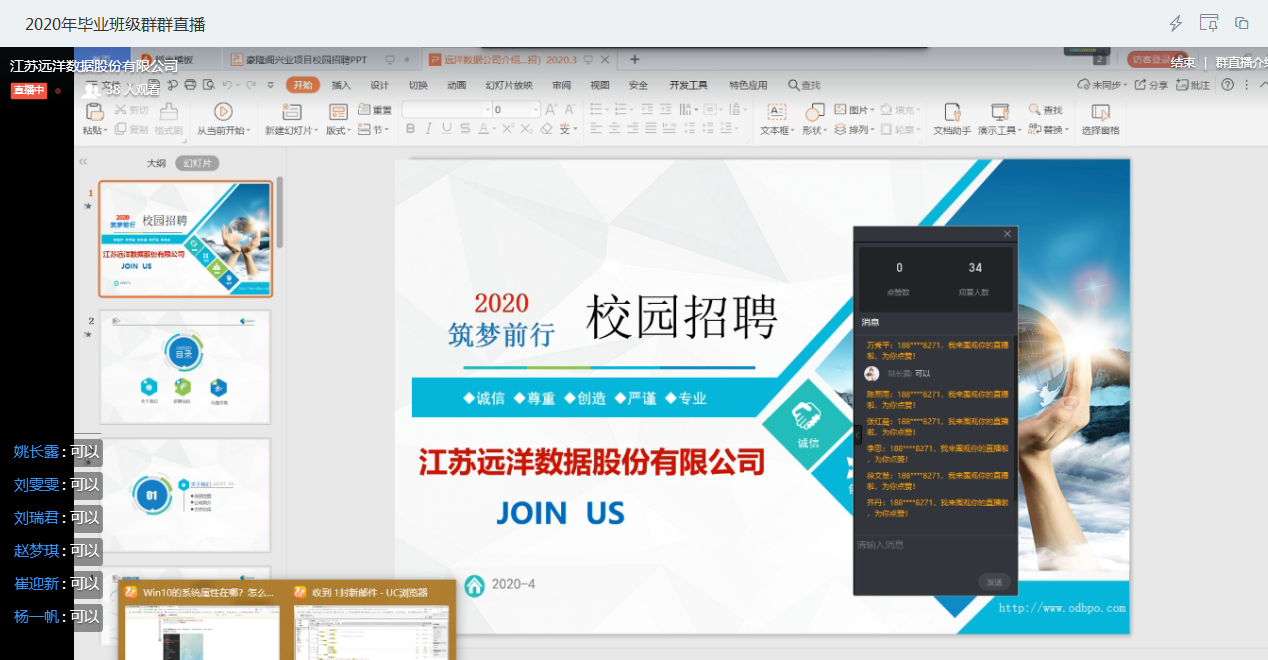Image resolution: width=1268 pixels, height=660 pixels.
Task: Click the Comment (批注) icon
Action: [1183, 85]
